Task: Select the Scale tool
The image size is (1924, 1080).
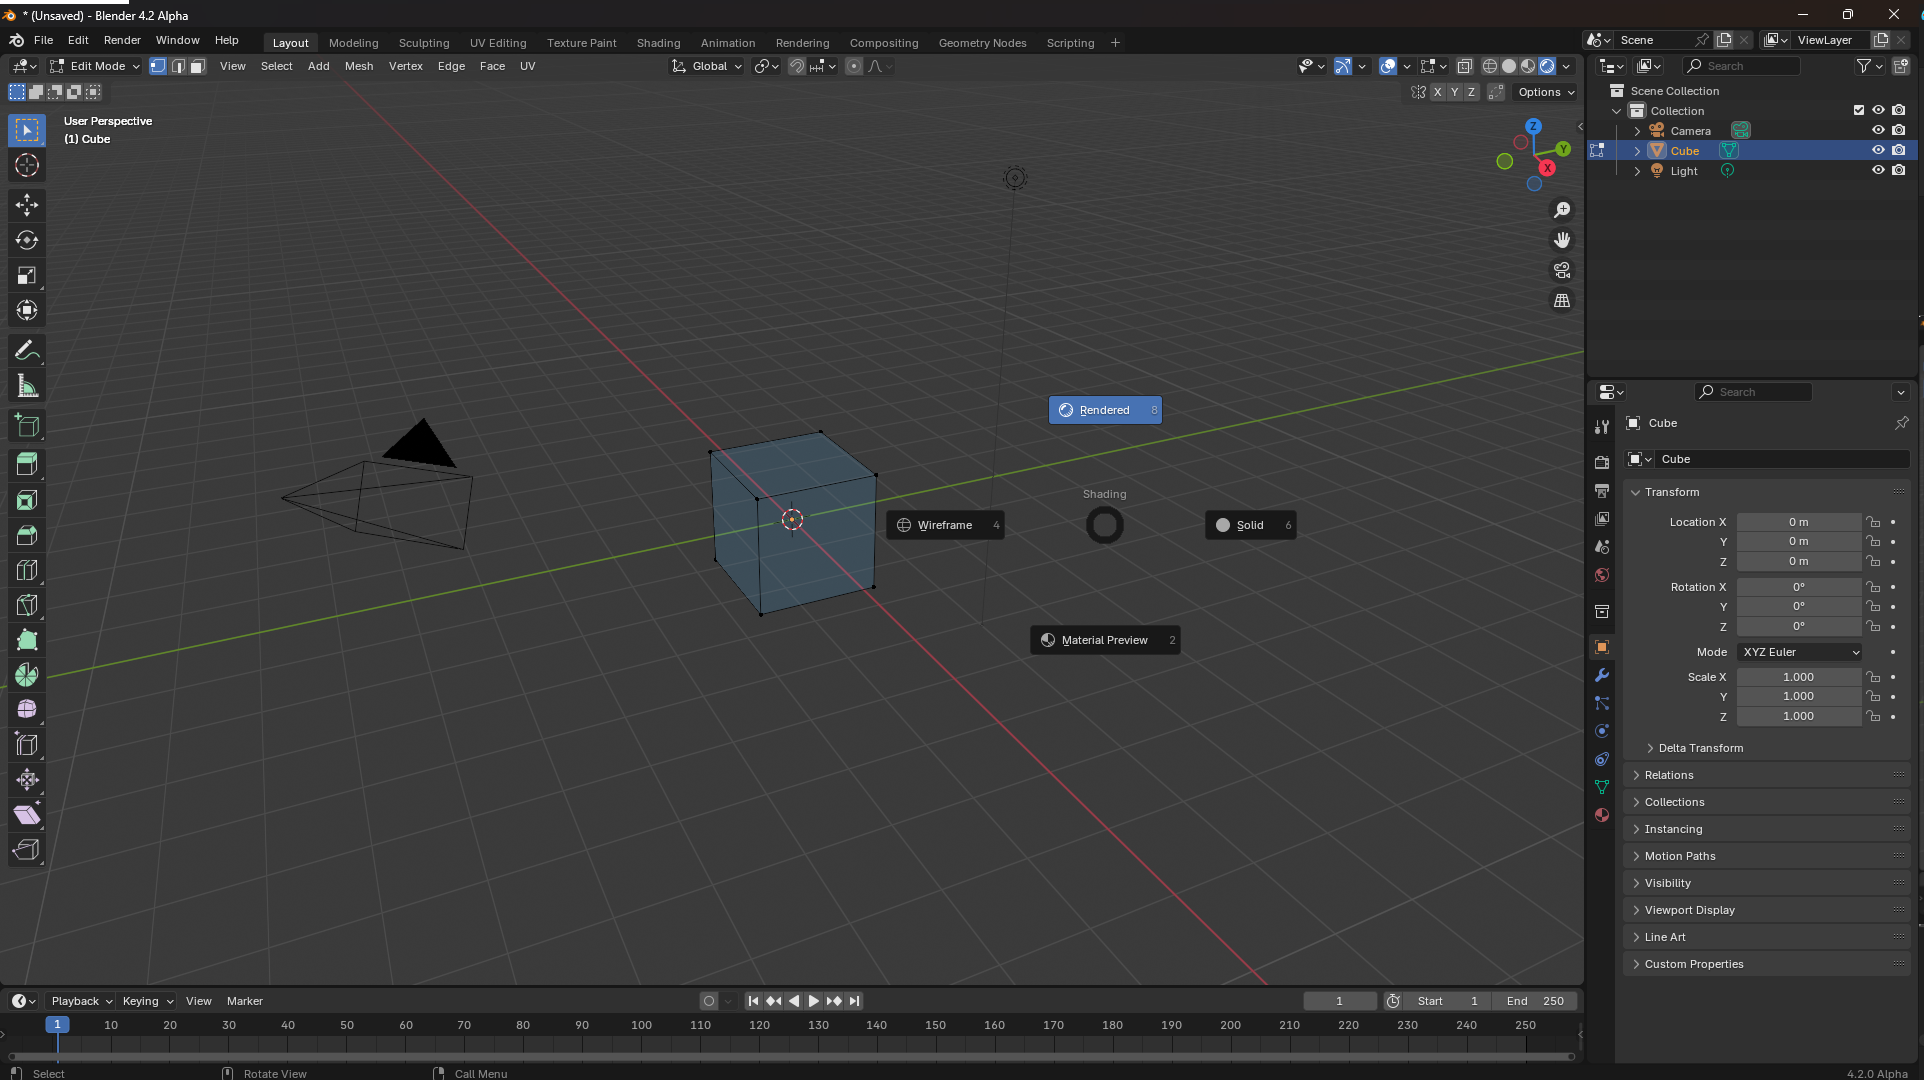Action: click(27, 275)
